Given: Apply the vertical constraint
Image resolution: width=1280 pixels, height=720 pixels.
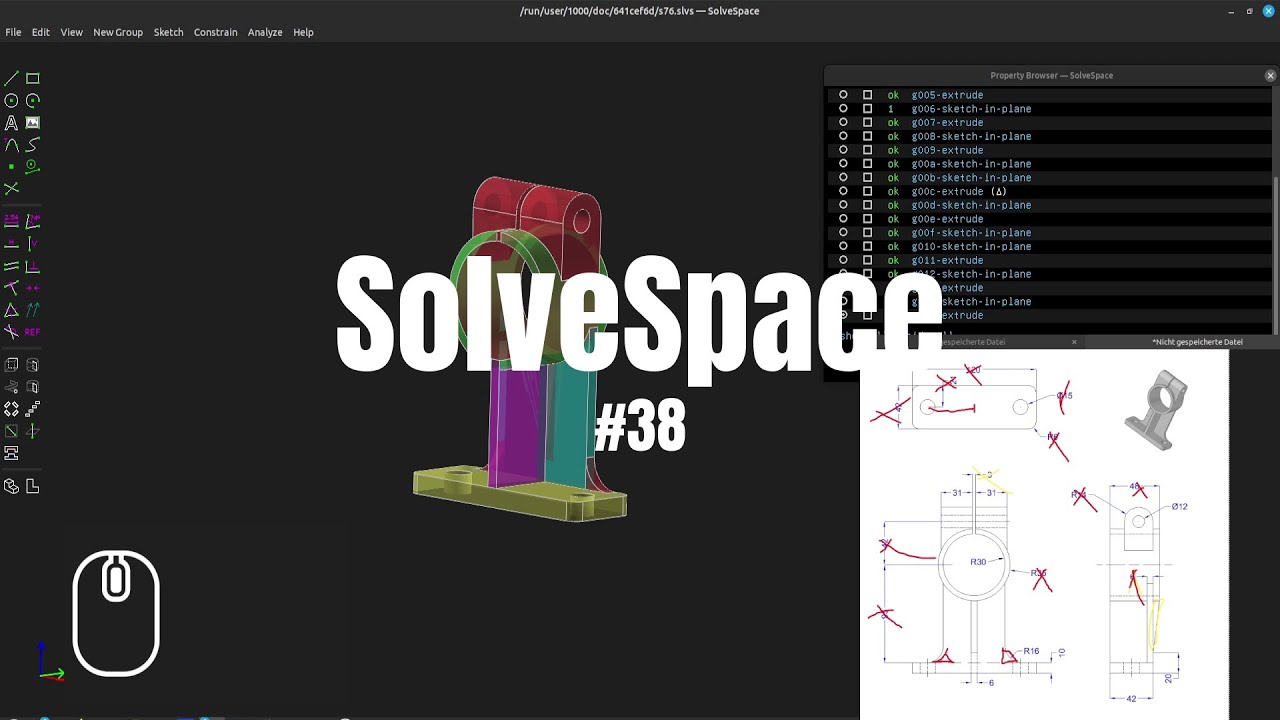Looking at the screenshot, I should [33, 243].
